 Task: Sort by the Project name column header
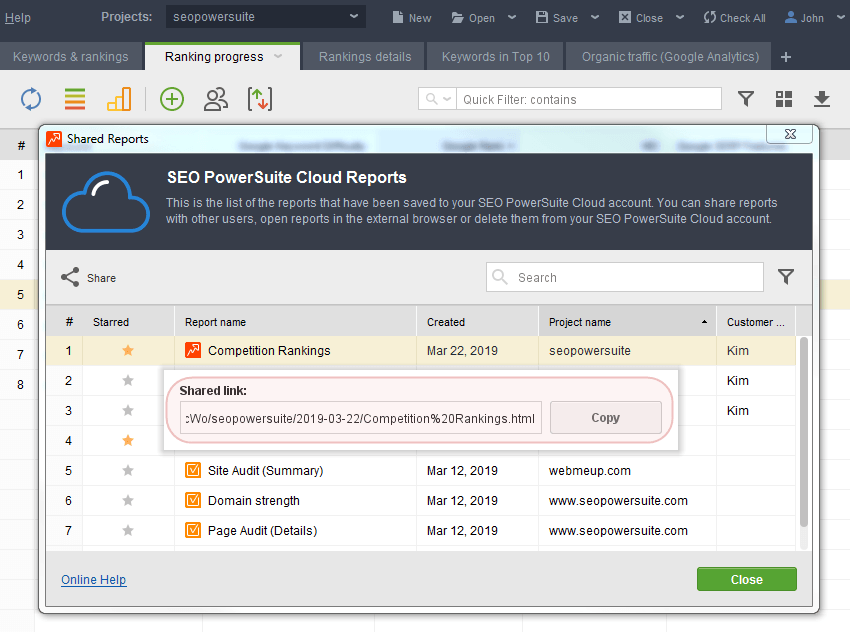(x=627, y=322)
